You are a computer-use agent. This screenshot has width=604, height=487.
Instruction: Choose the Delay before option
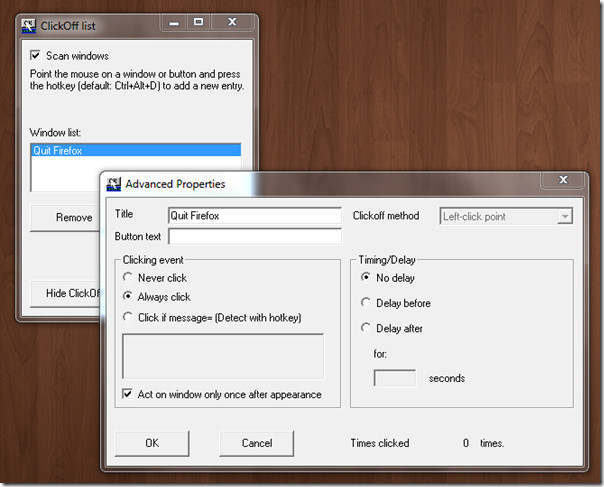pyautogui.click(x=366, y=302)
